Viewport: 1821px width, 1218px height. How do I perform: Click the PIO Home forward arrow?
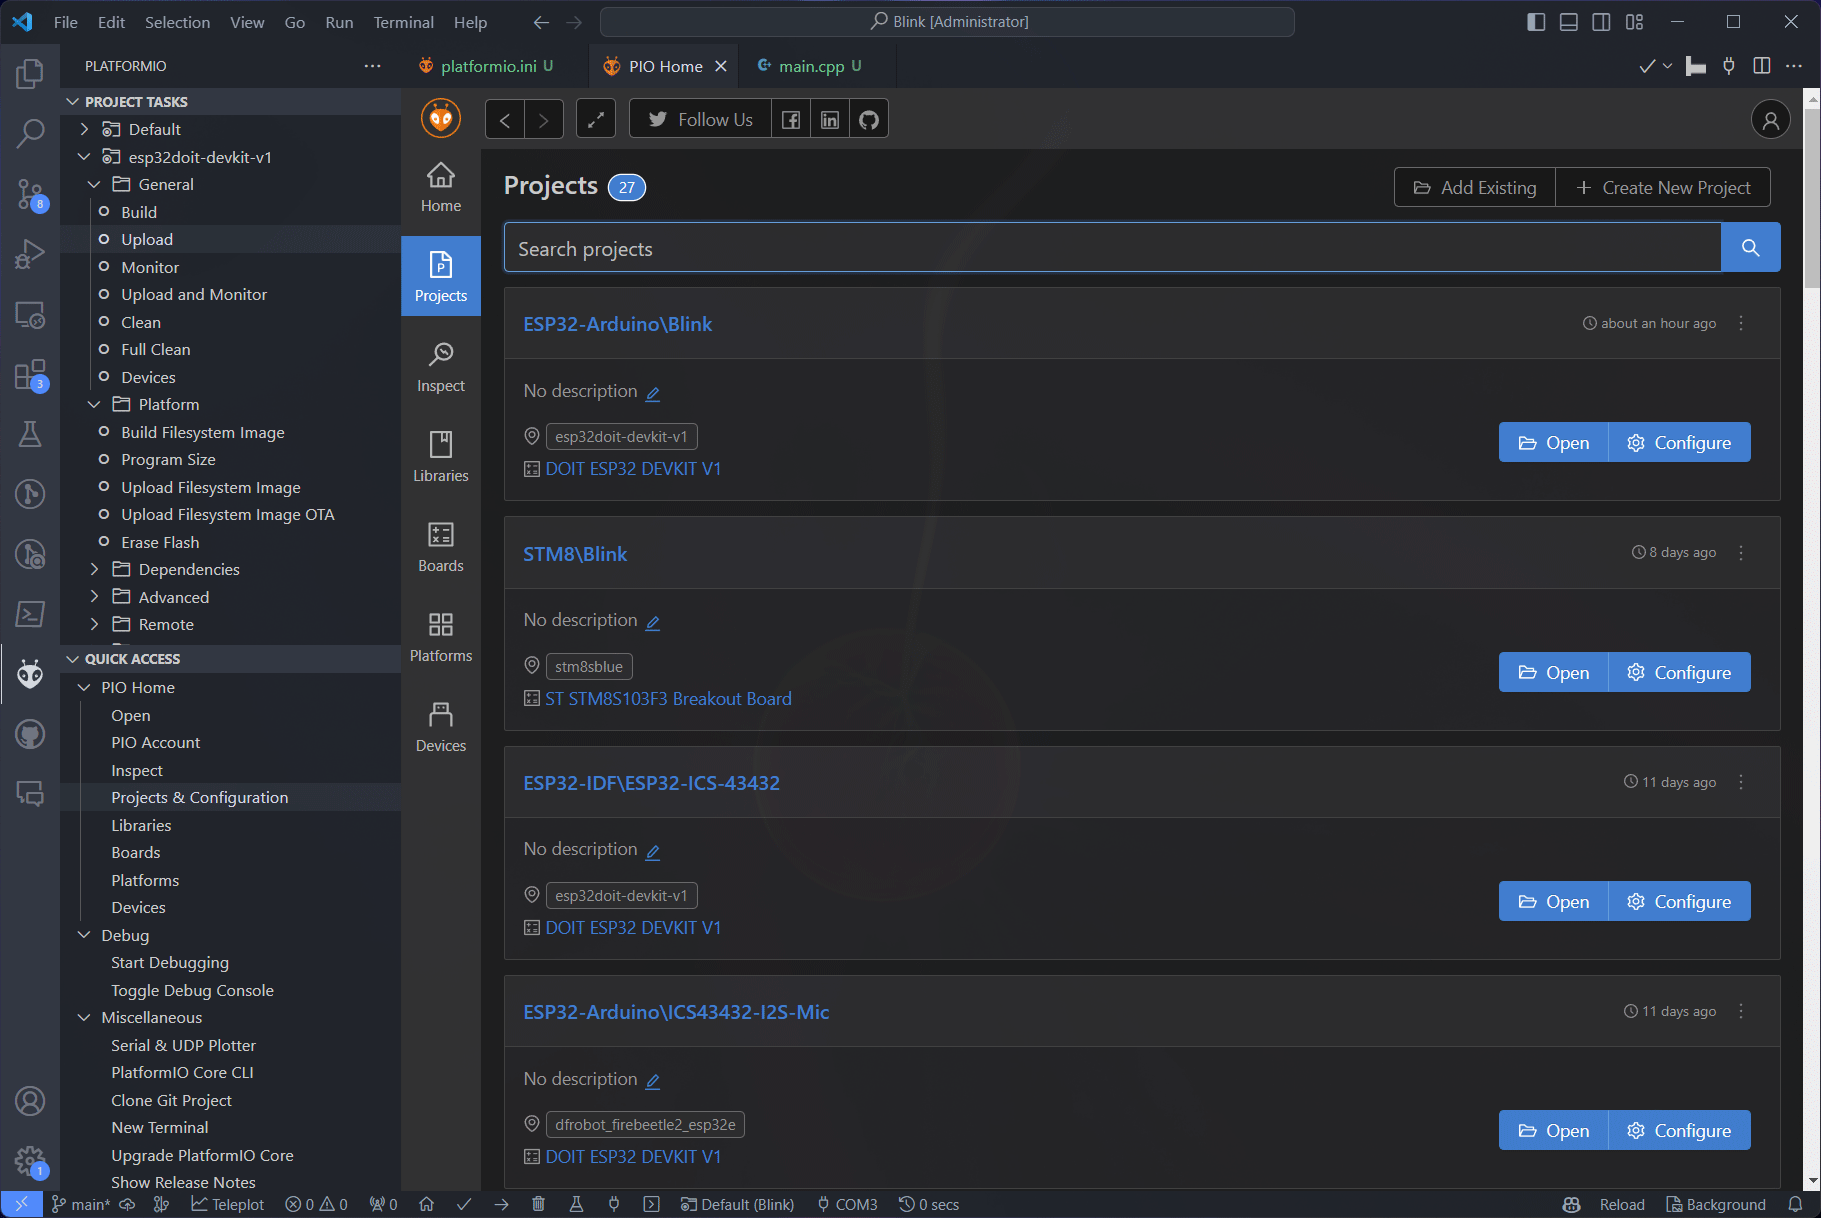(543, 120)
